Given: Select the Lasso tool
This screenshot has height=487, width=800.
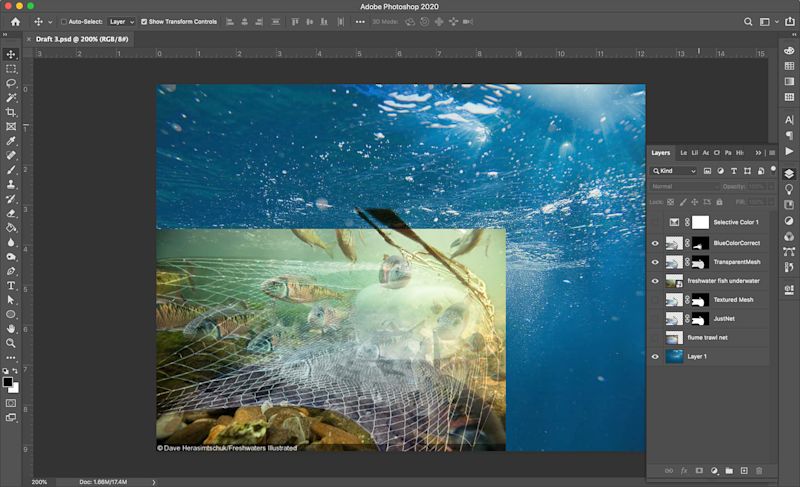Looking at the screenshot, I should (11, 83).
